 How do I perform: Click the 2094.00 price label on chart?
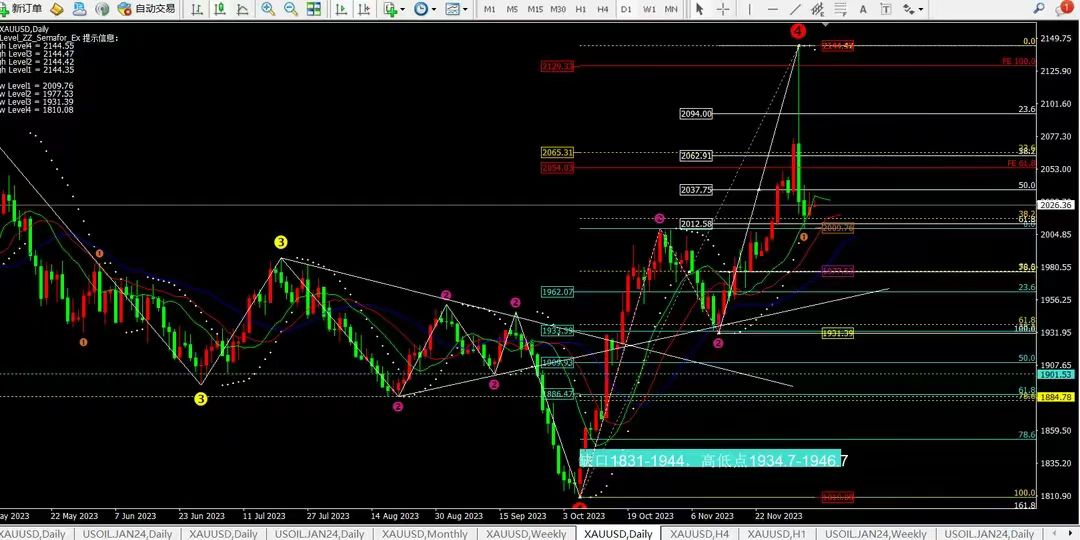pos(696,114)
